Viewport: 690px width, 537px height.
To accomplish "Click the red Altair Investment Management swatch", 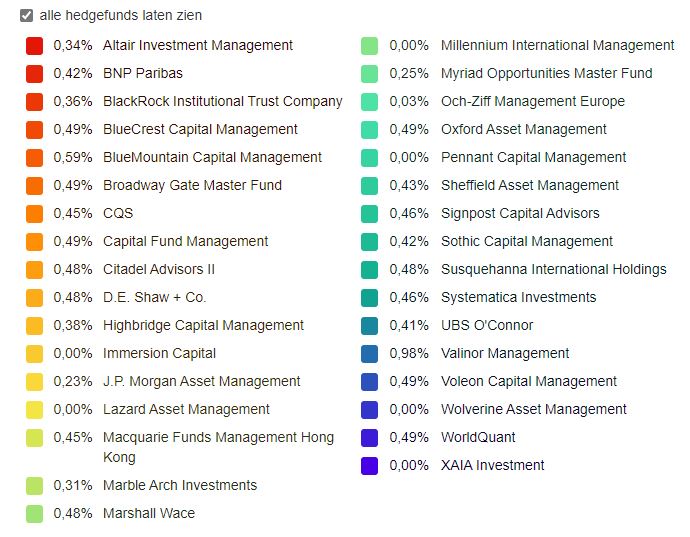I will coord(35,45).
